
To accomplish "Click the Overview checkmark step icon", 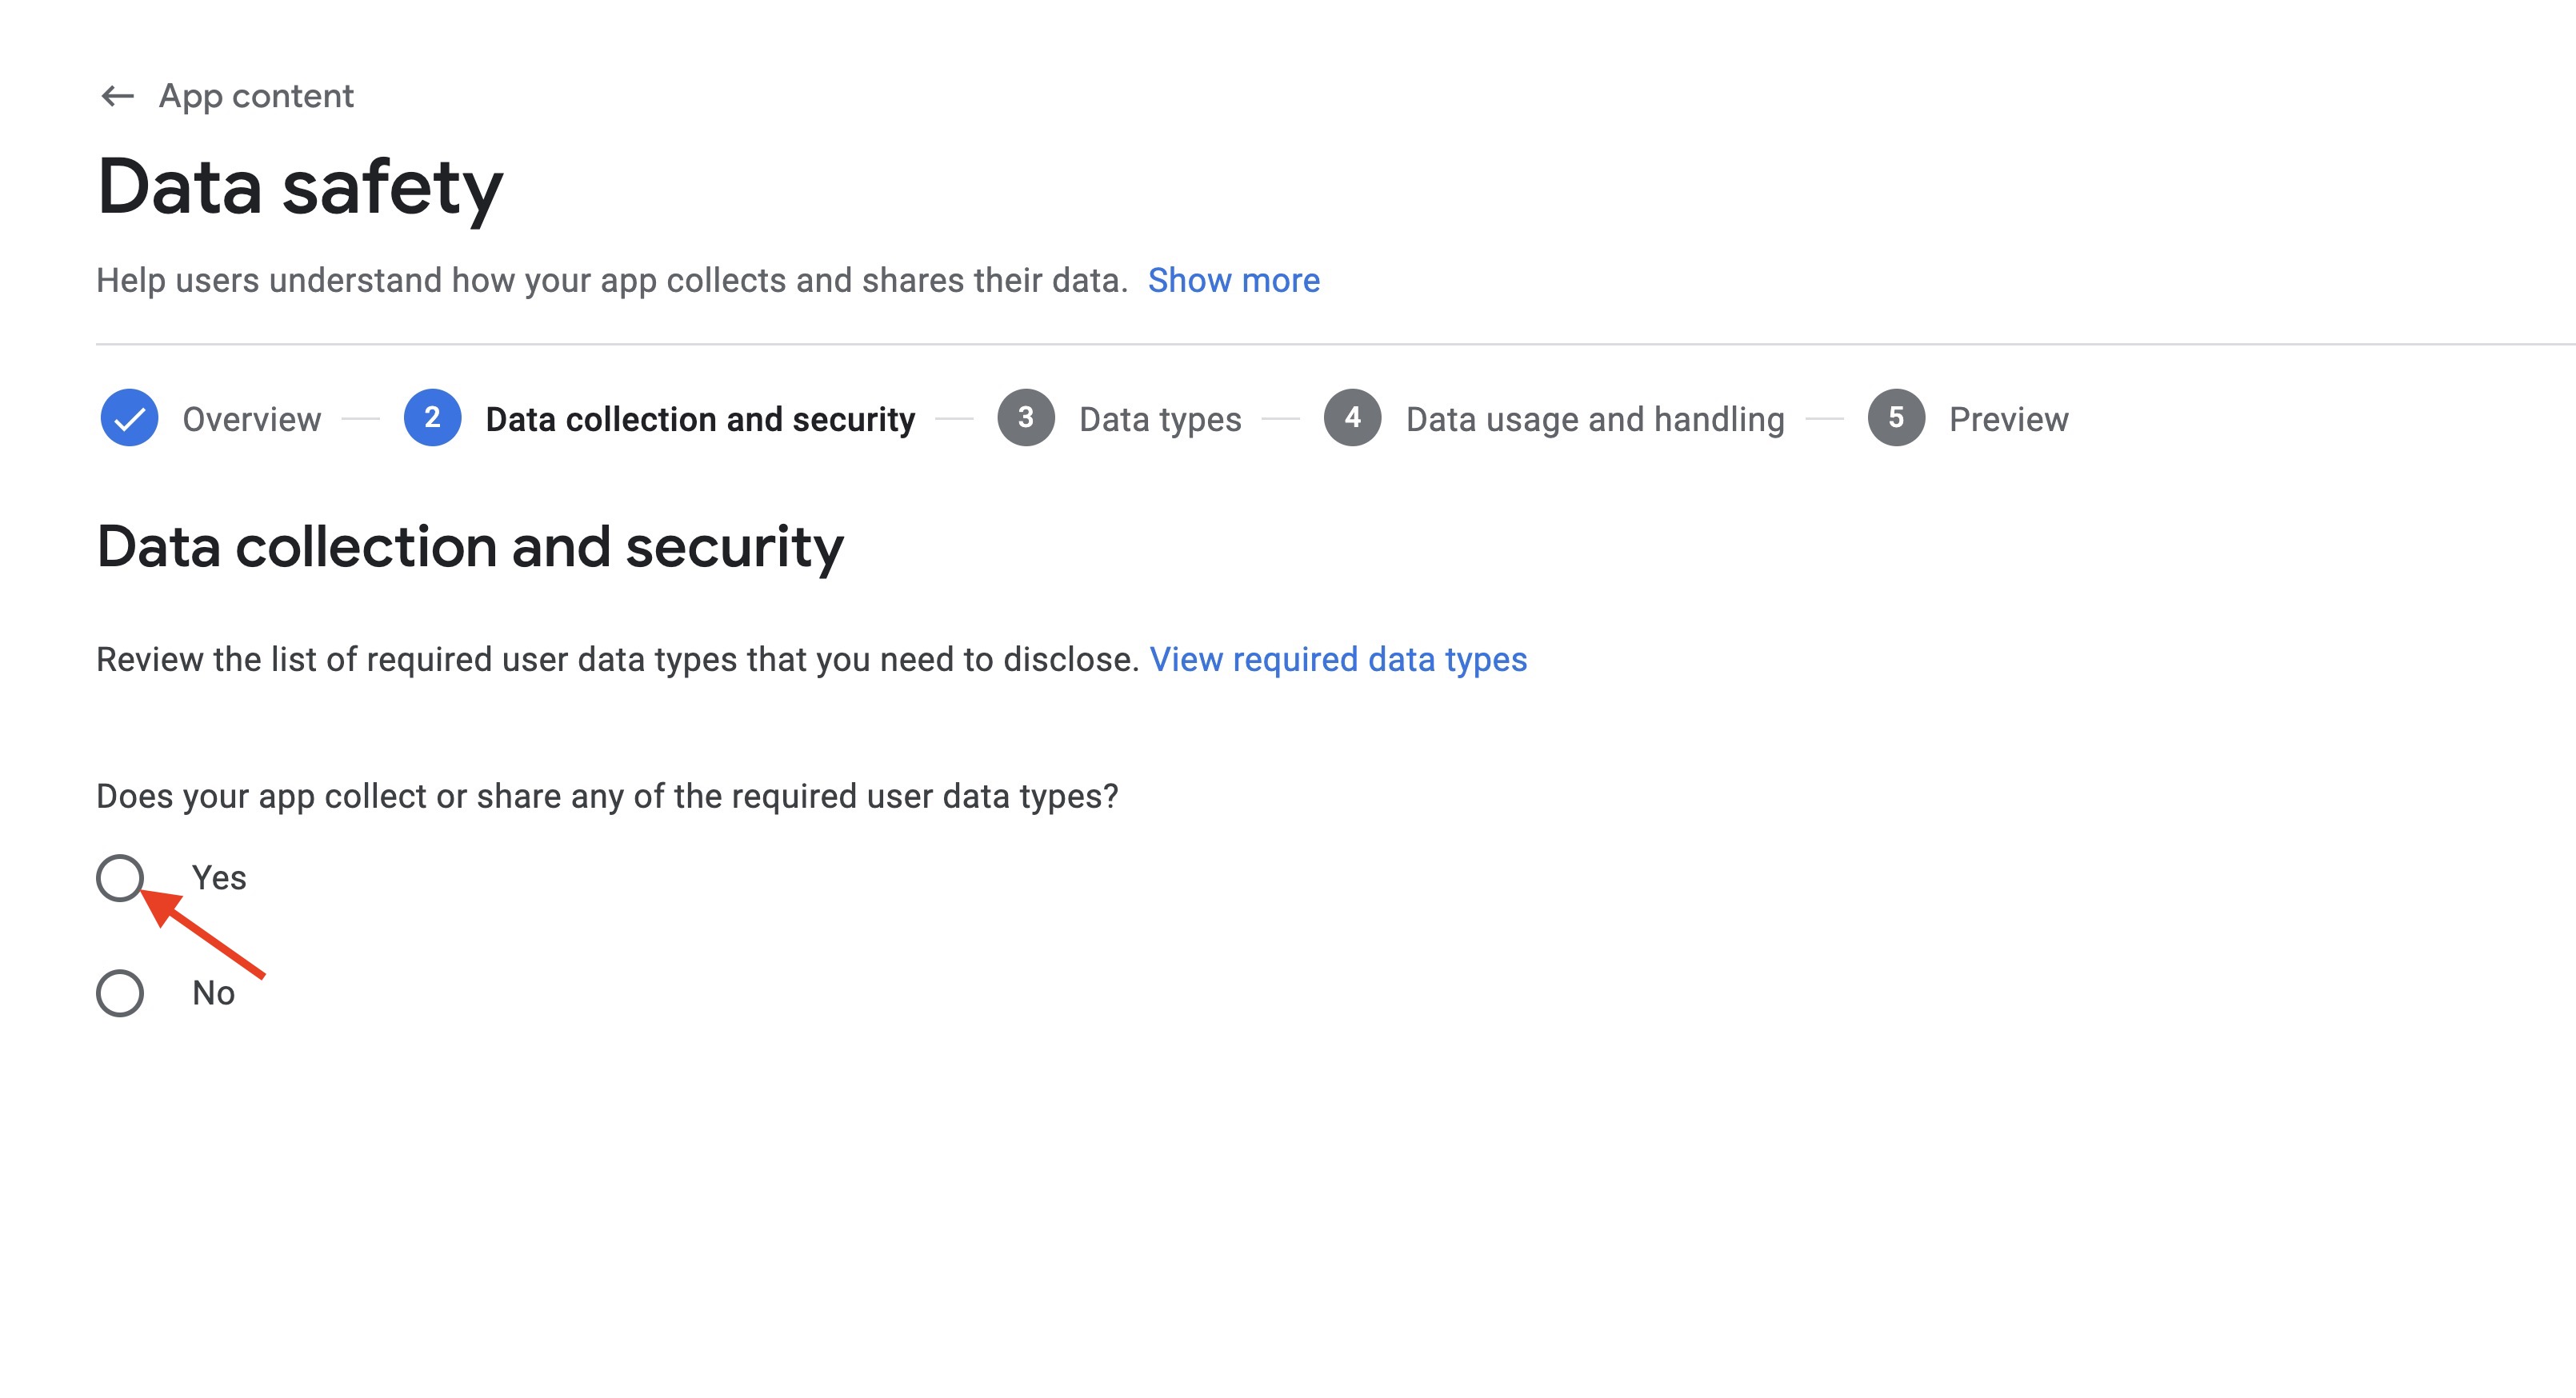I will 129,418.
